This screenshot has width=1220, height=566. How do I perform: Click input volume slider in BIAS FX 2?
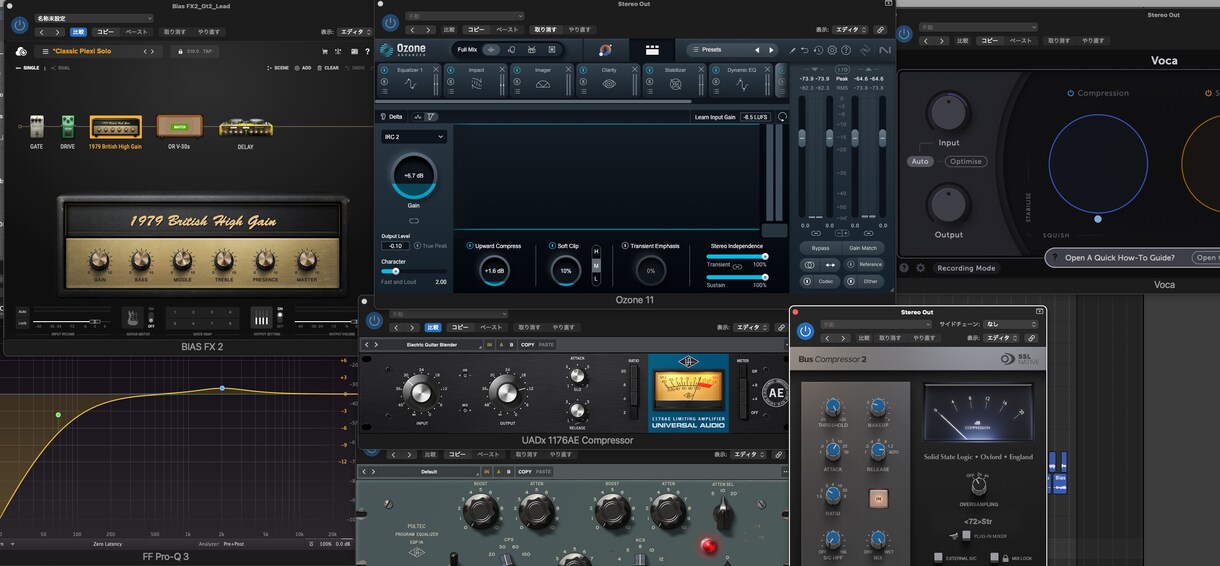[x=70, y=321]
